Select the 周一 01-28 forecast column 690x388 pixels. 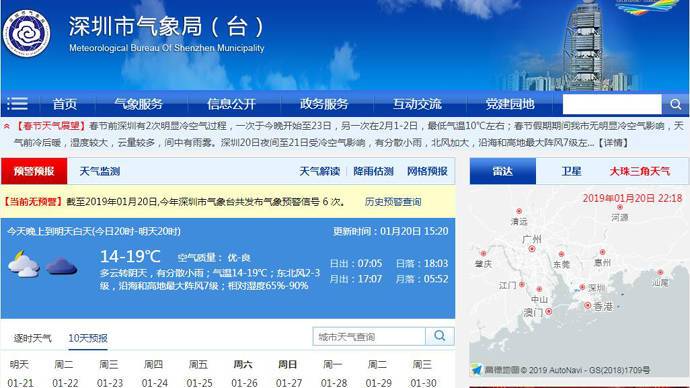(x=334, y=373)
